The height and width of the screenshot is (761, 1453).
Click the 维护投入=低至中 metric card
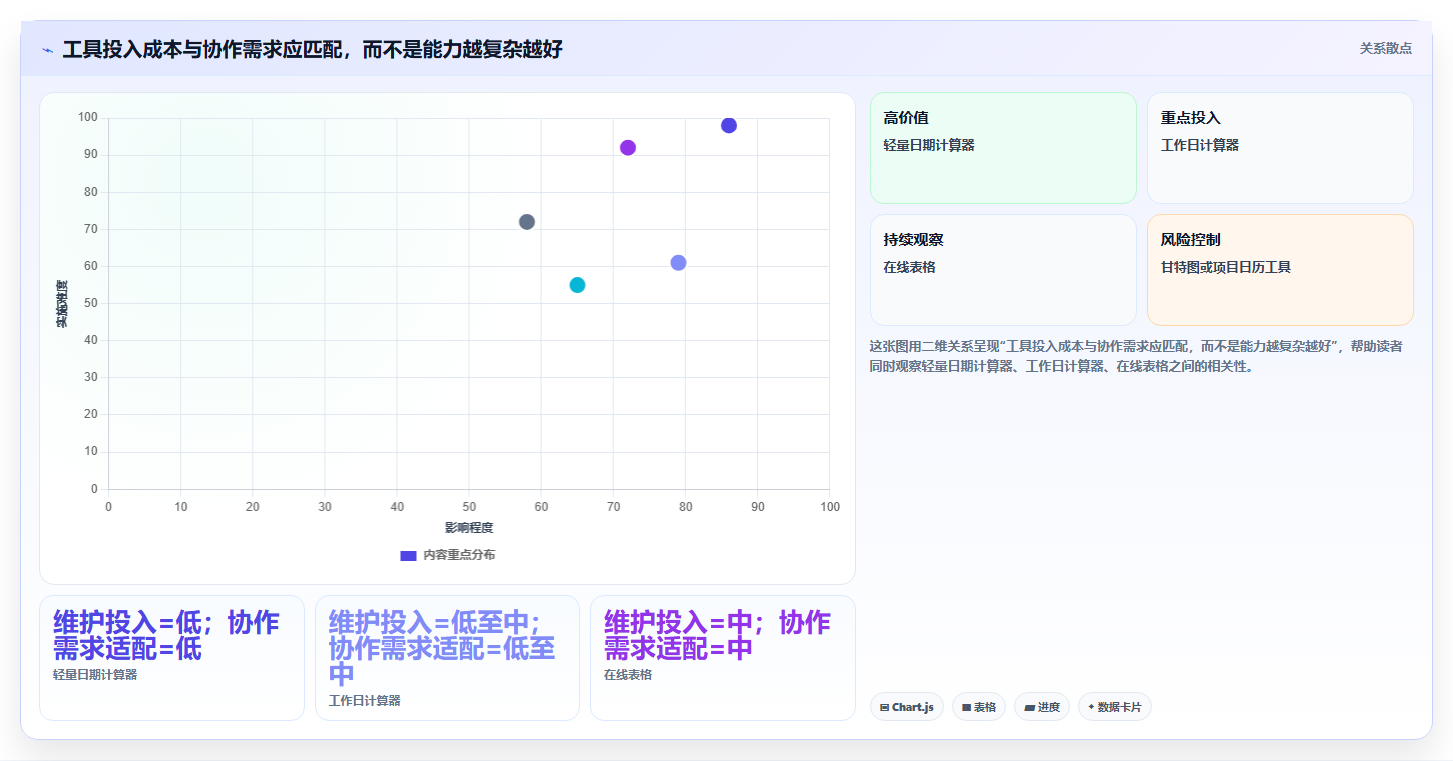pyautogui.click(x=447, y=658)
